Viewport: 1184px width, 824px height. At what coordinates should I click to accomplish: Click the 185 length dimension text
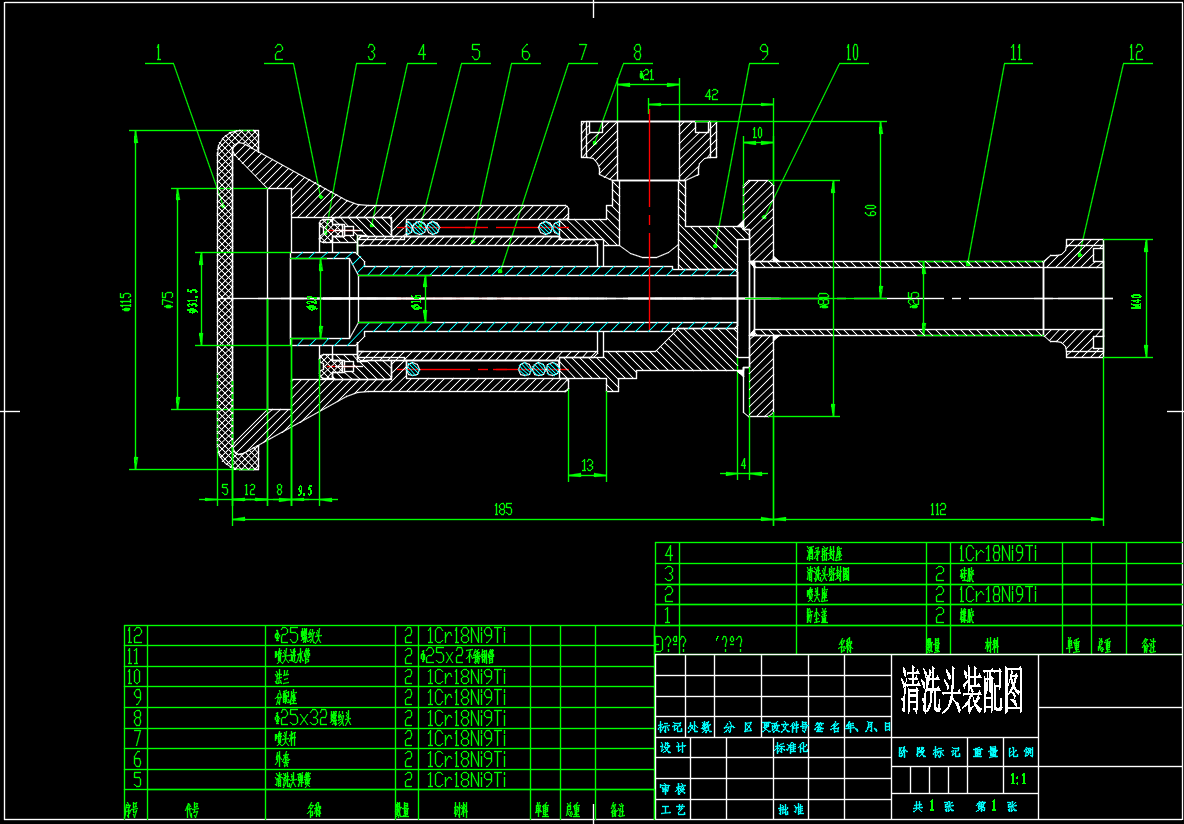pos(502,509)
